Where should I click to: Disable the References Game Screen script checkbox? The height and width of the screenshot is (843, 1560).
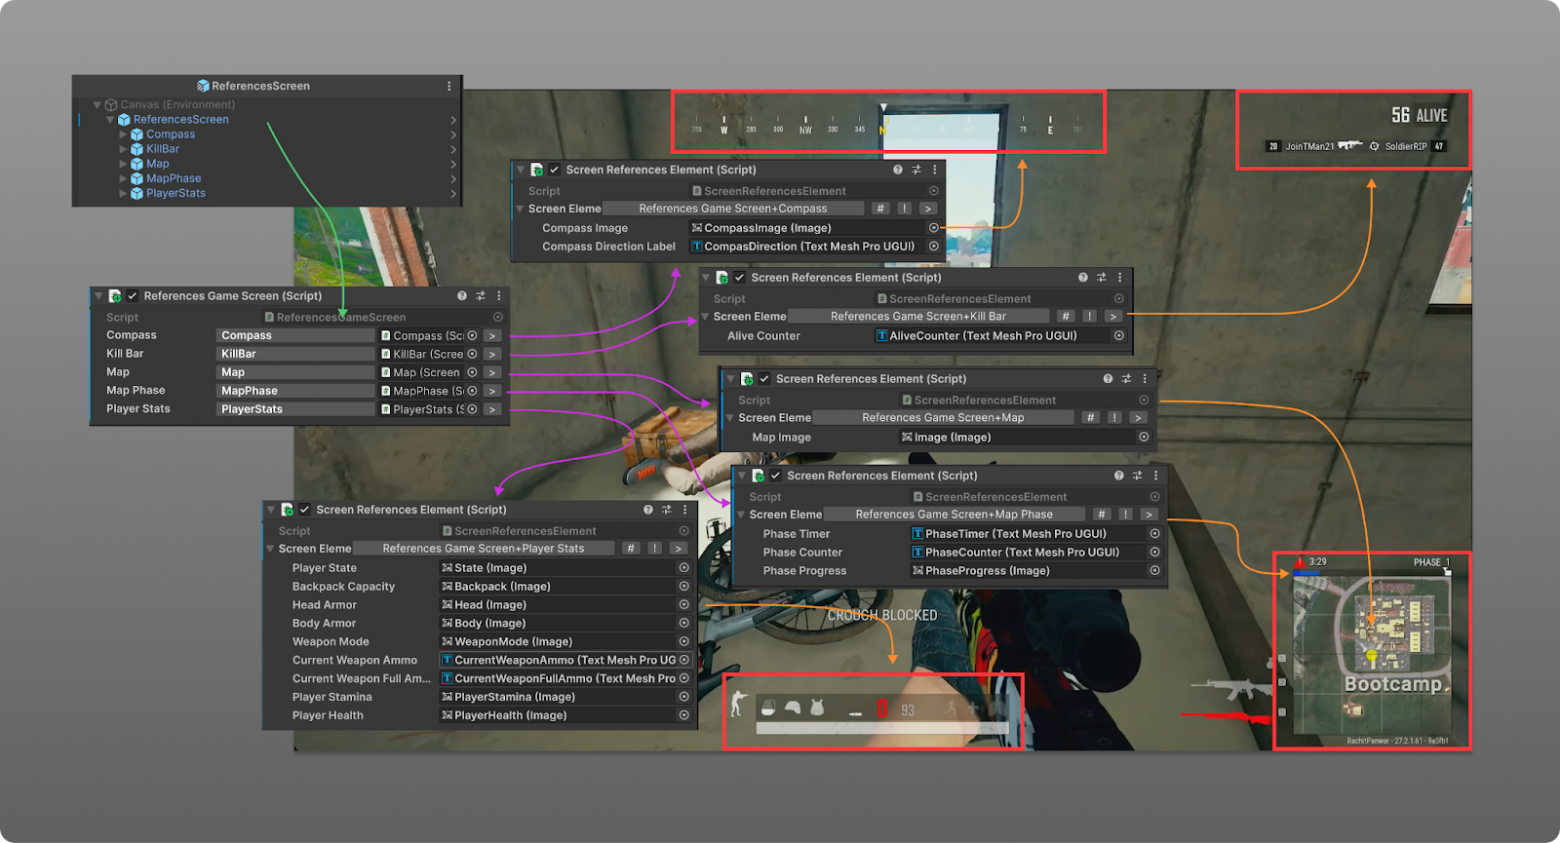coord(132,296)
